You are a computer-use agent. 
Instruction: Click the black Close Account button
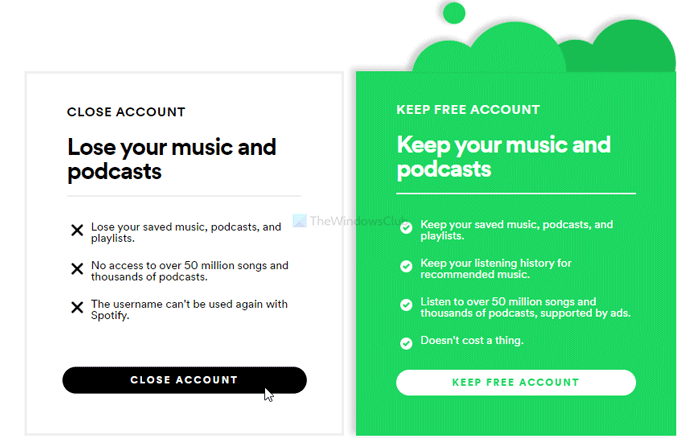[x=184, y=380]
